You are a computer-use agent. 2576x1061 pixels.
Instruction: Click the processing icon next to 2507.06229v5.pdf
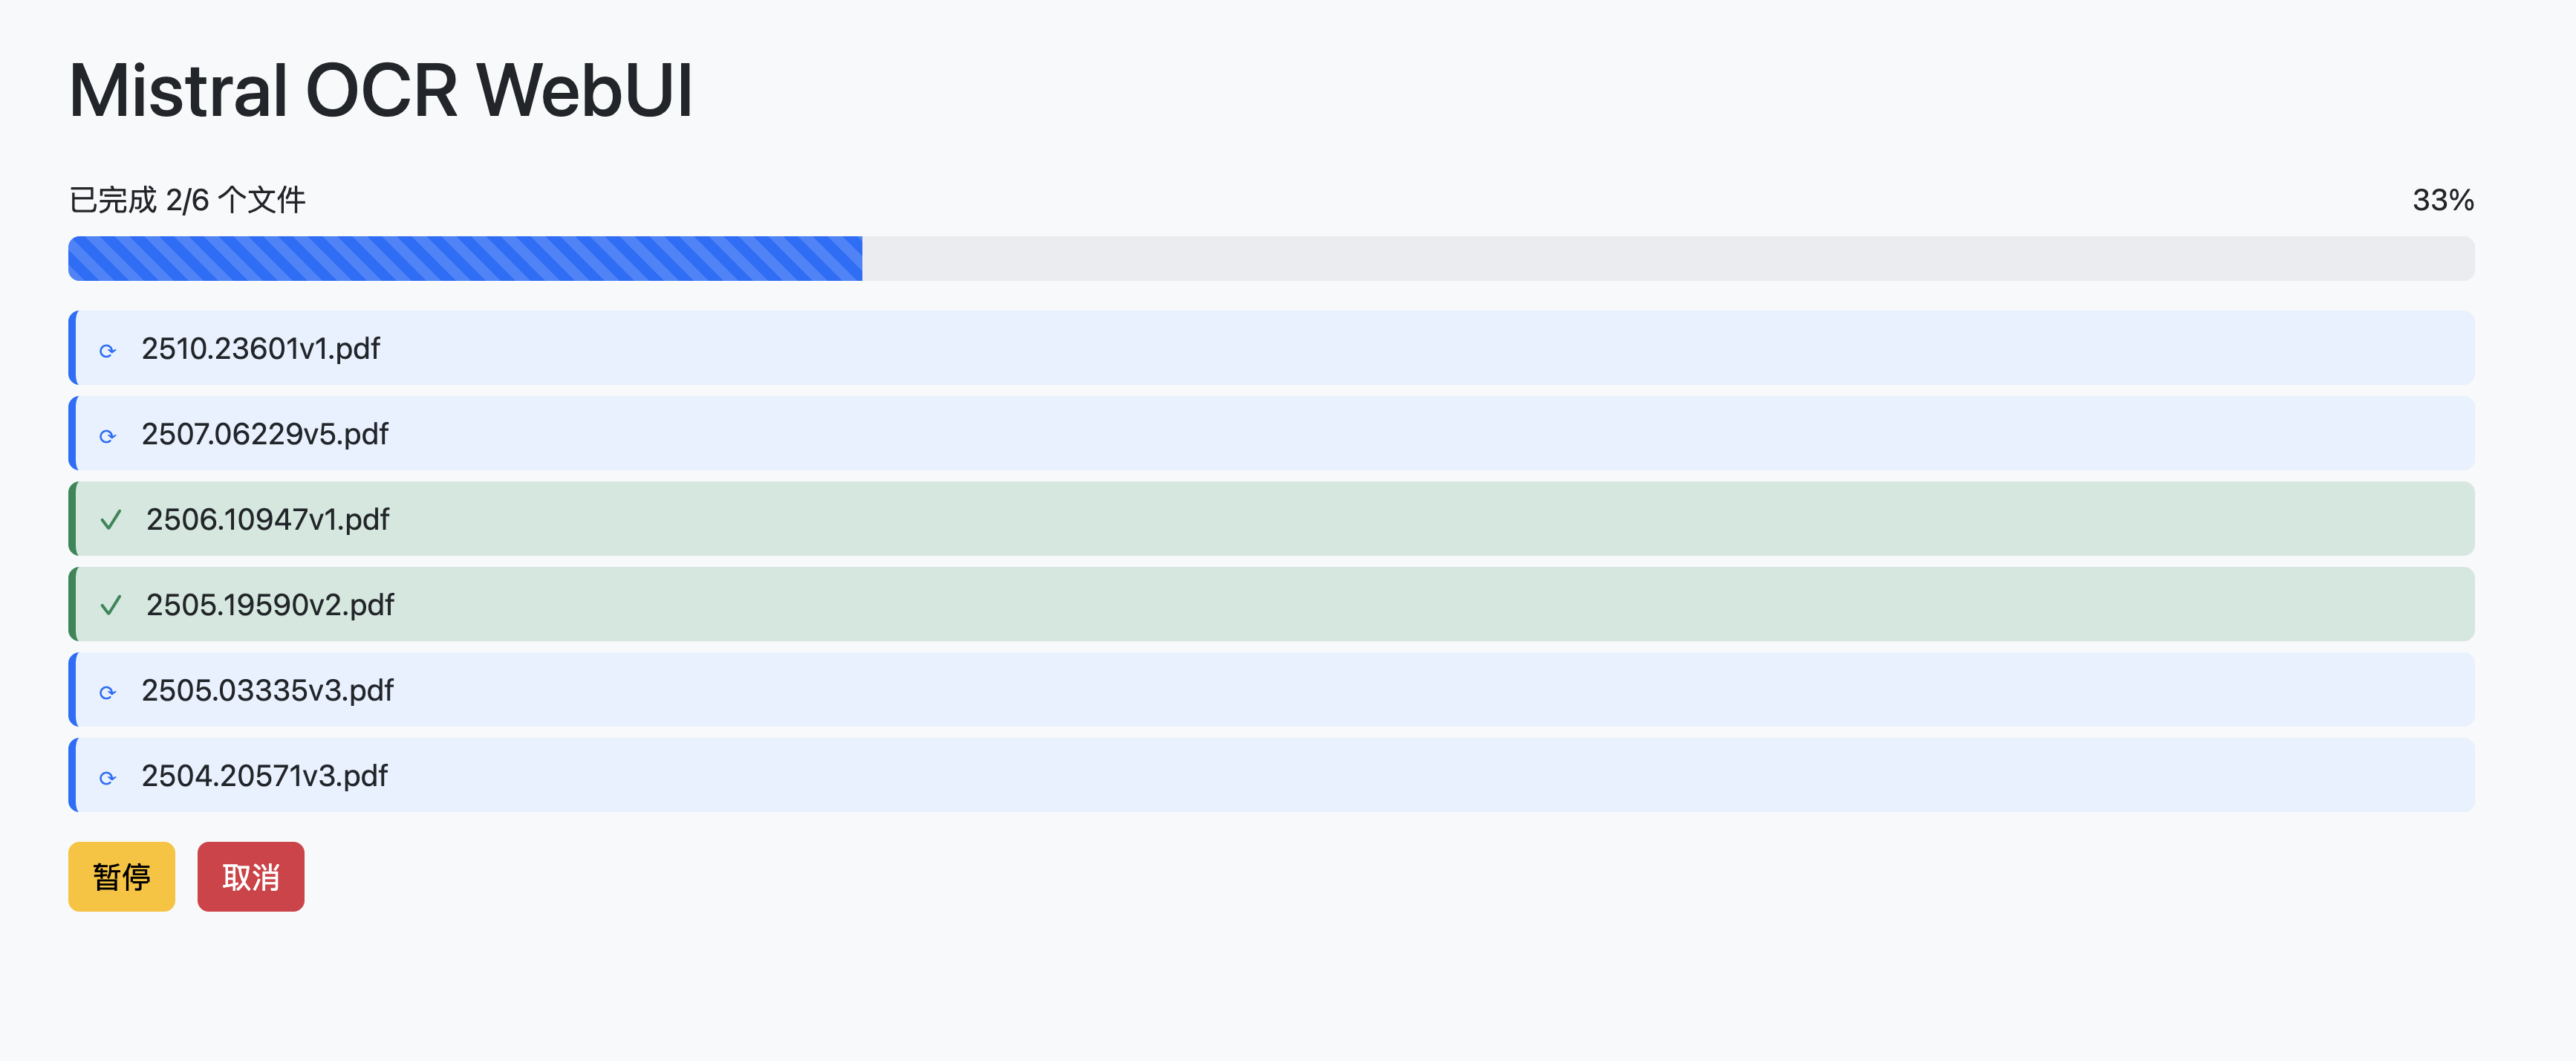(x=108, y=436)
